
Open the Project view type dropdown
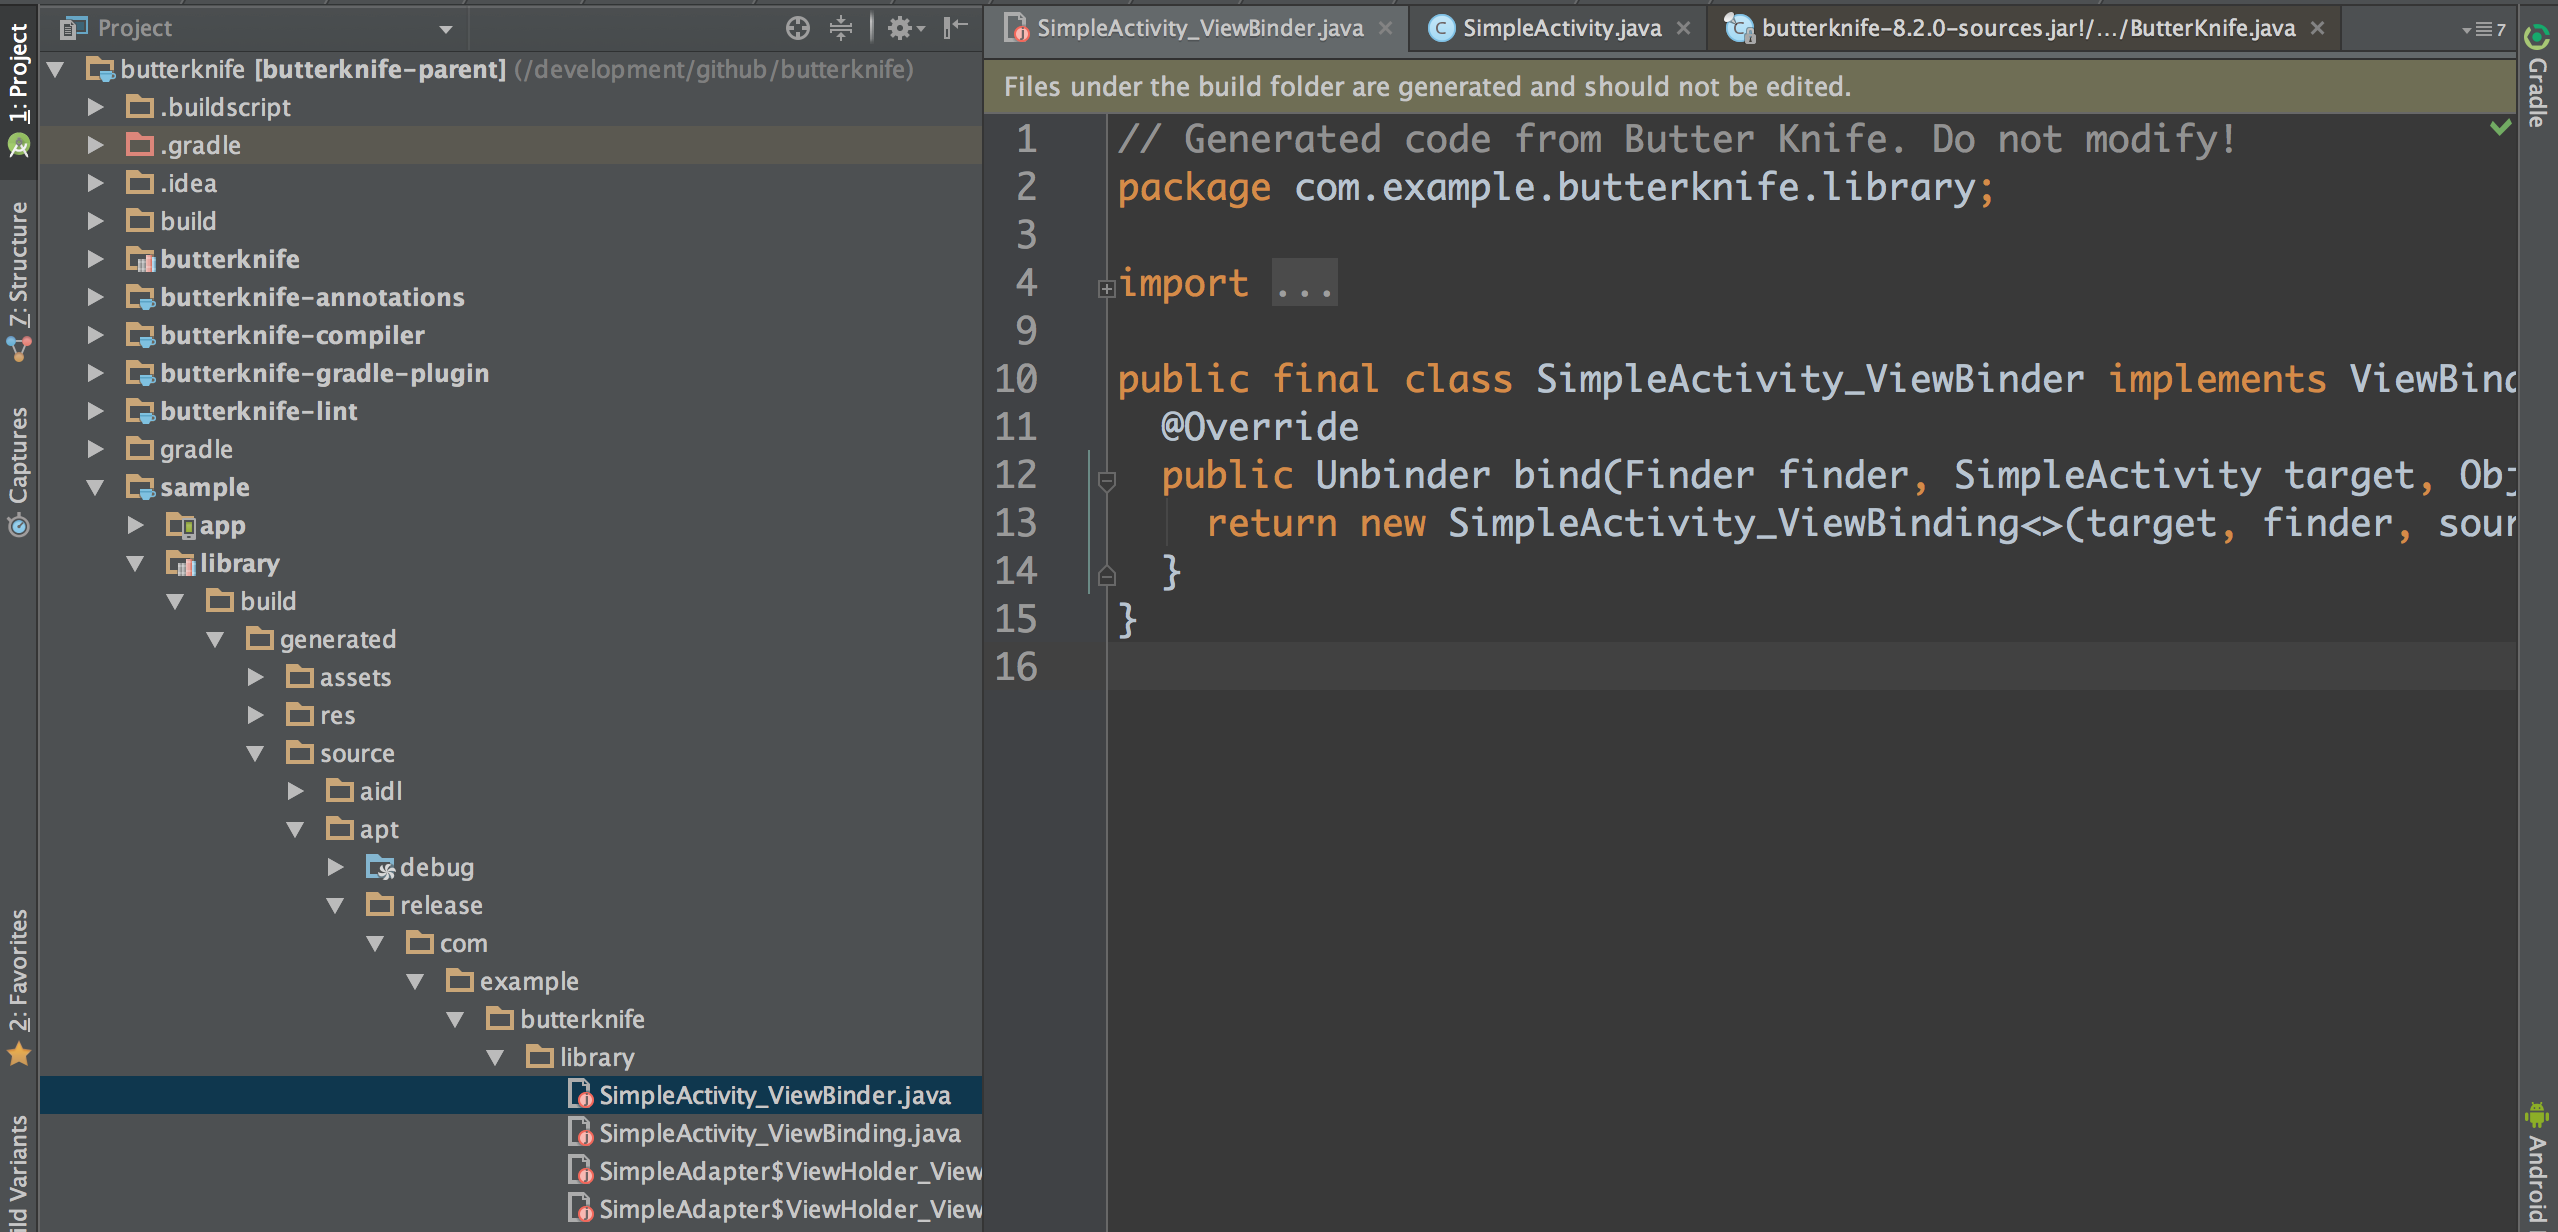pyautogui.click(x=446, y=29)
